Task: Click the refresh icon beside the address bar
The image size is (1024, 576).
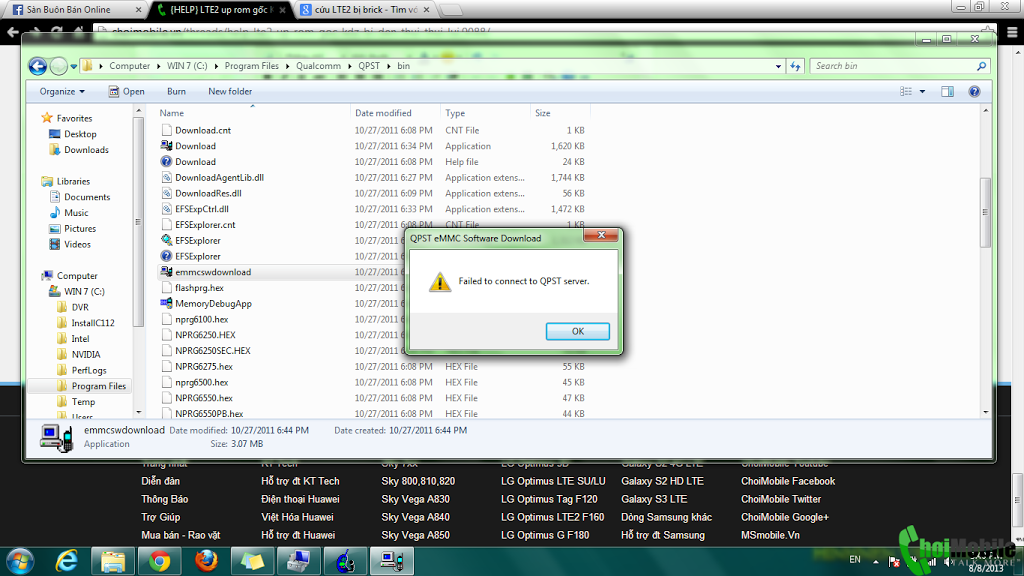Action: 796,67
